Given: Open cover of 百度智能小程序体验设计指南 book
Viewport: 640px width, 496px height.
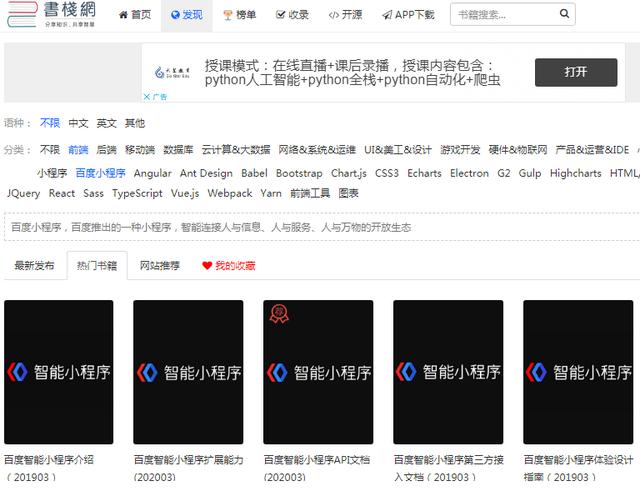Looking at the screenshot, I should click(578, 372).
